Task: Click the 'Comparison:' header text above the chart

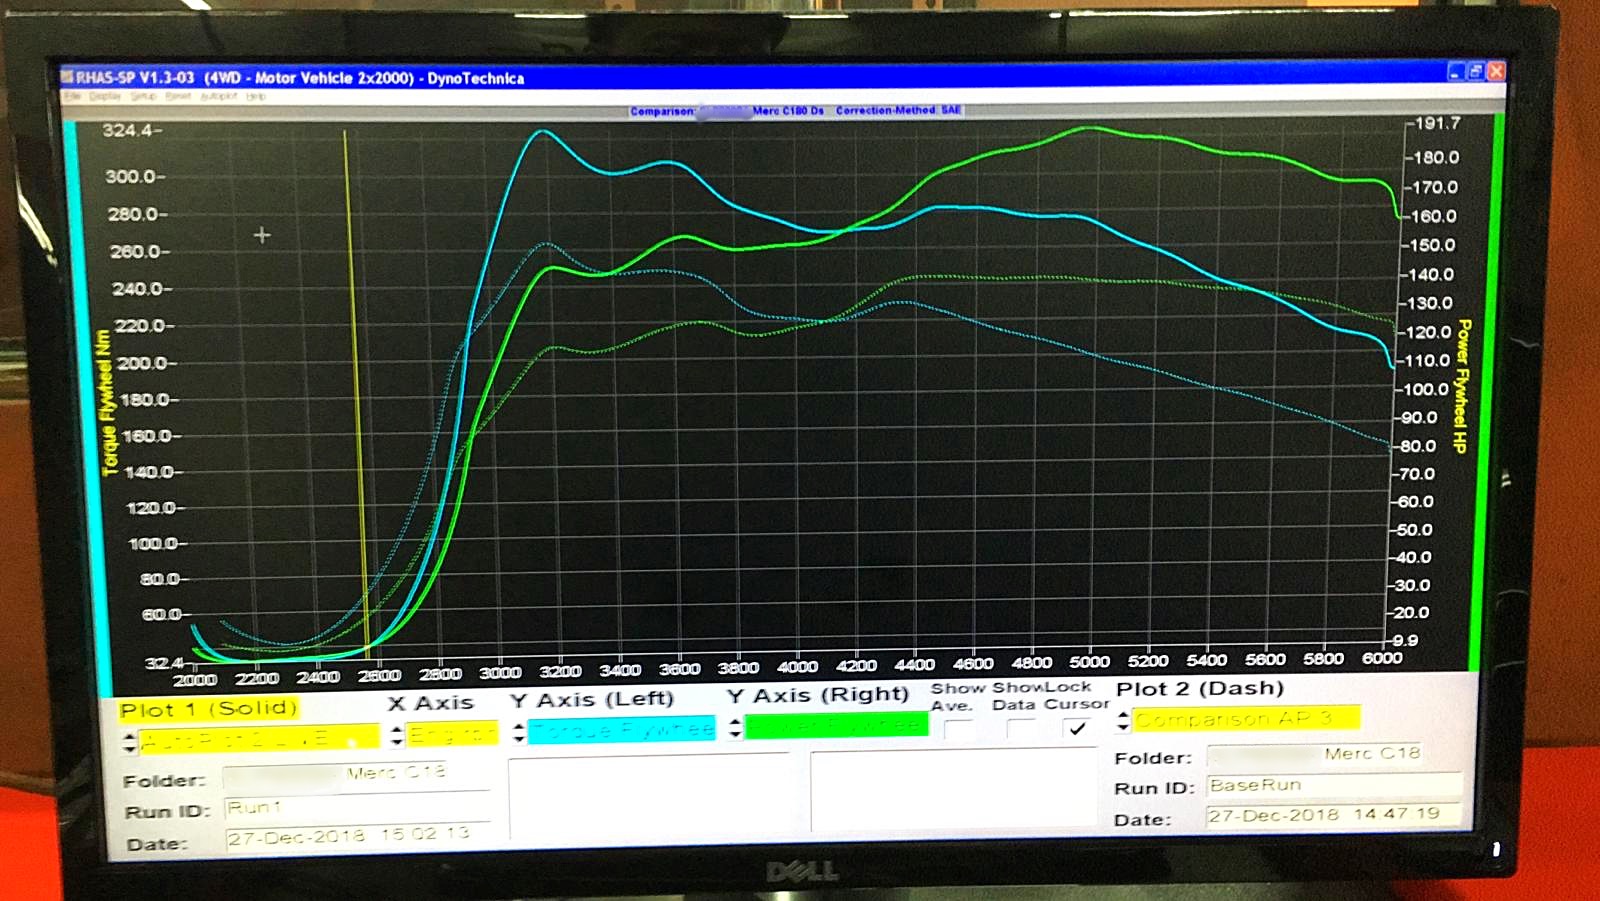Action: [662, 111]
